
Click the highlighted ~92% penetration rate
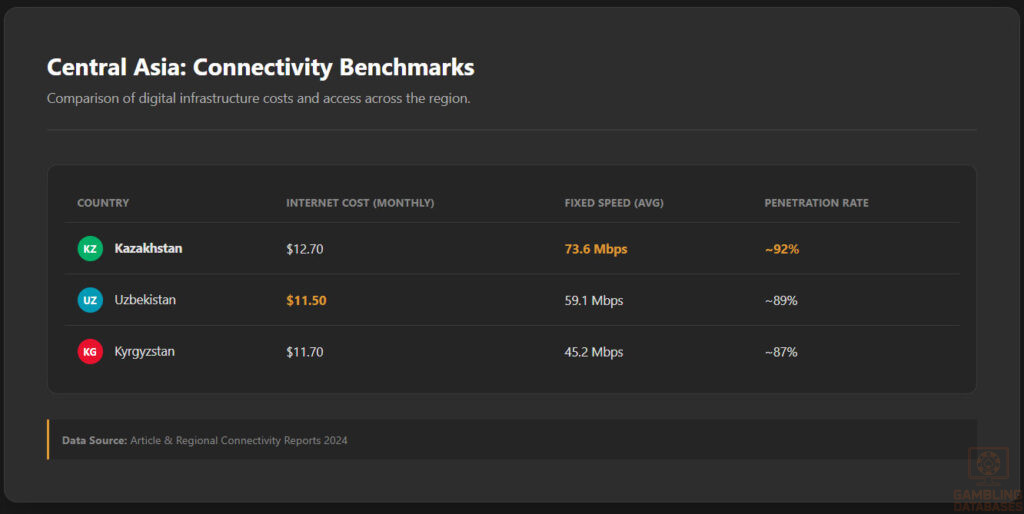[782, 249]
